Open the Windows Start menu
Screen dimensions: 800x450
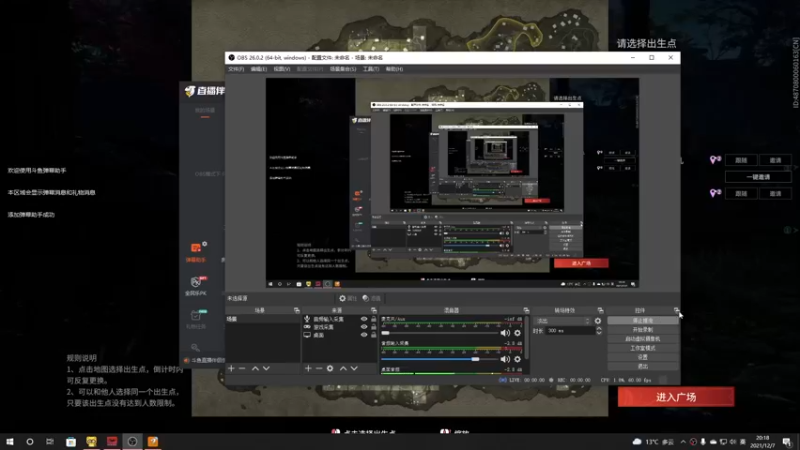click(9, 442)
